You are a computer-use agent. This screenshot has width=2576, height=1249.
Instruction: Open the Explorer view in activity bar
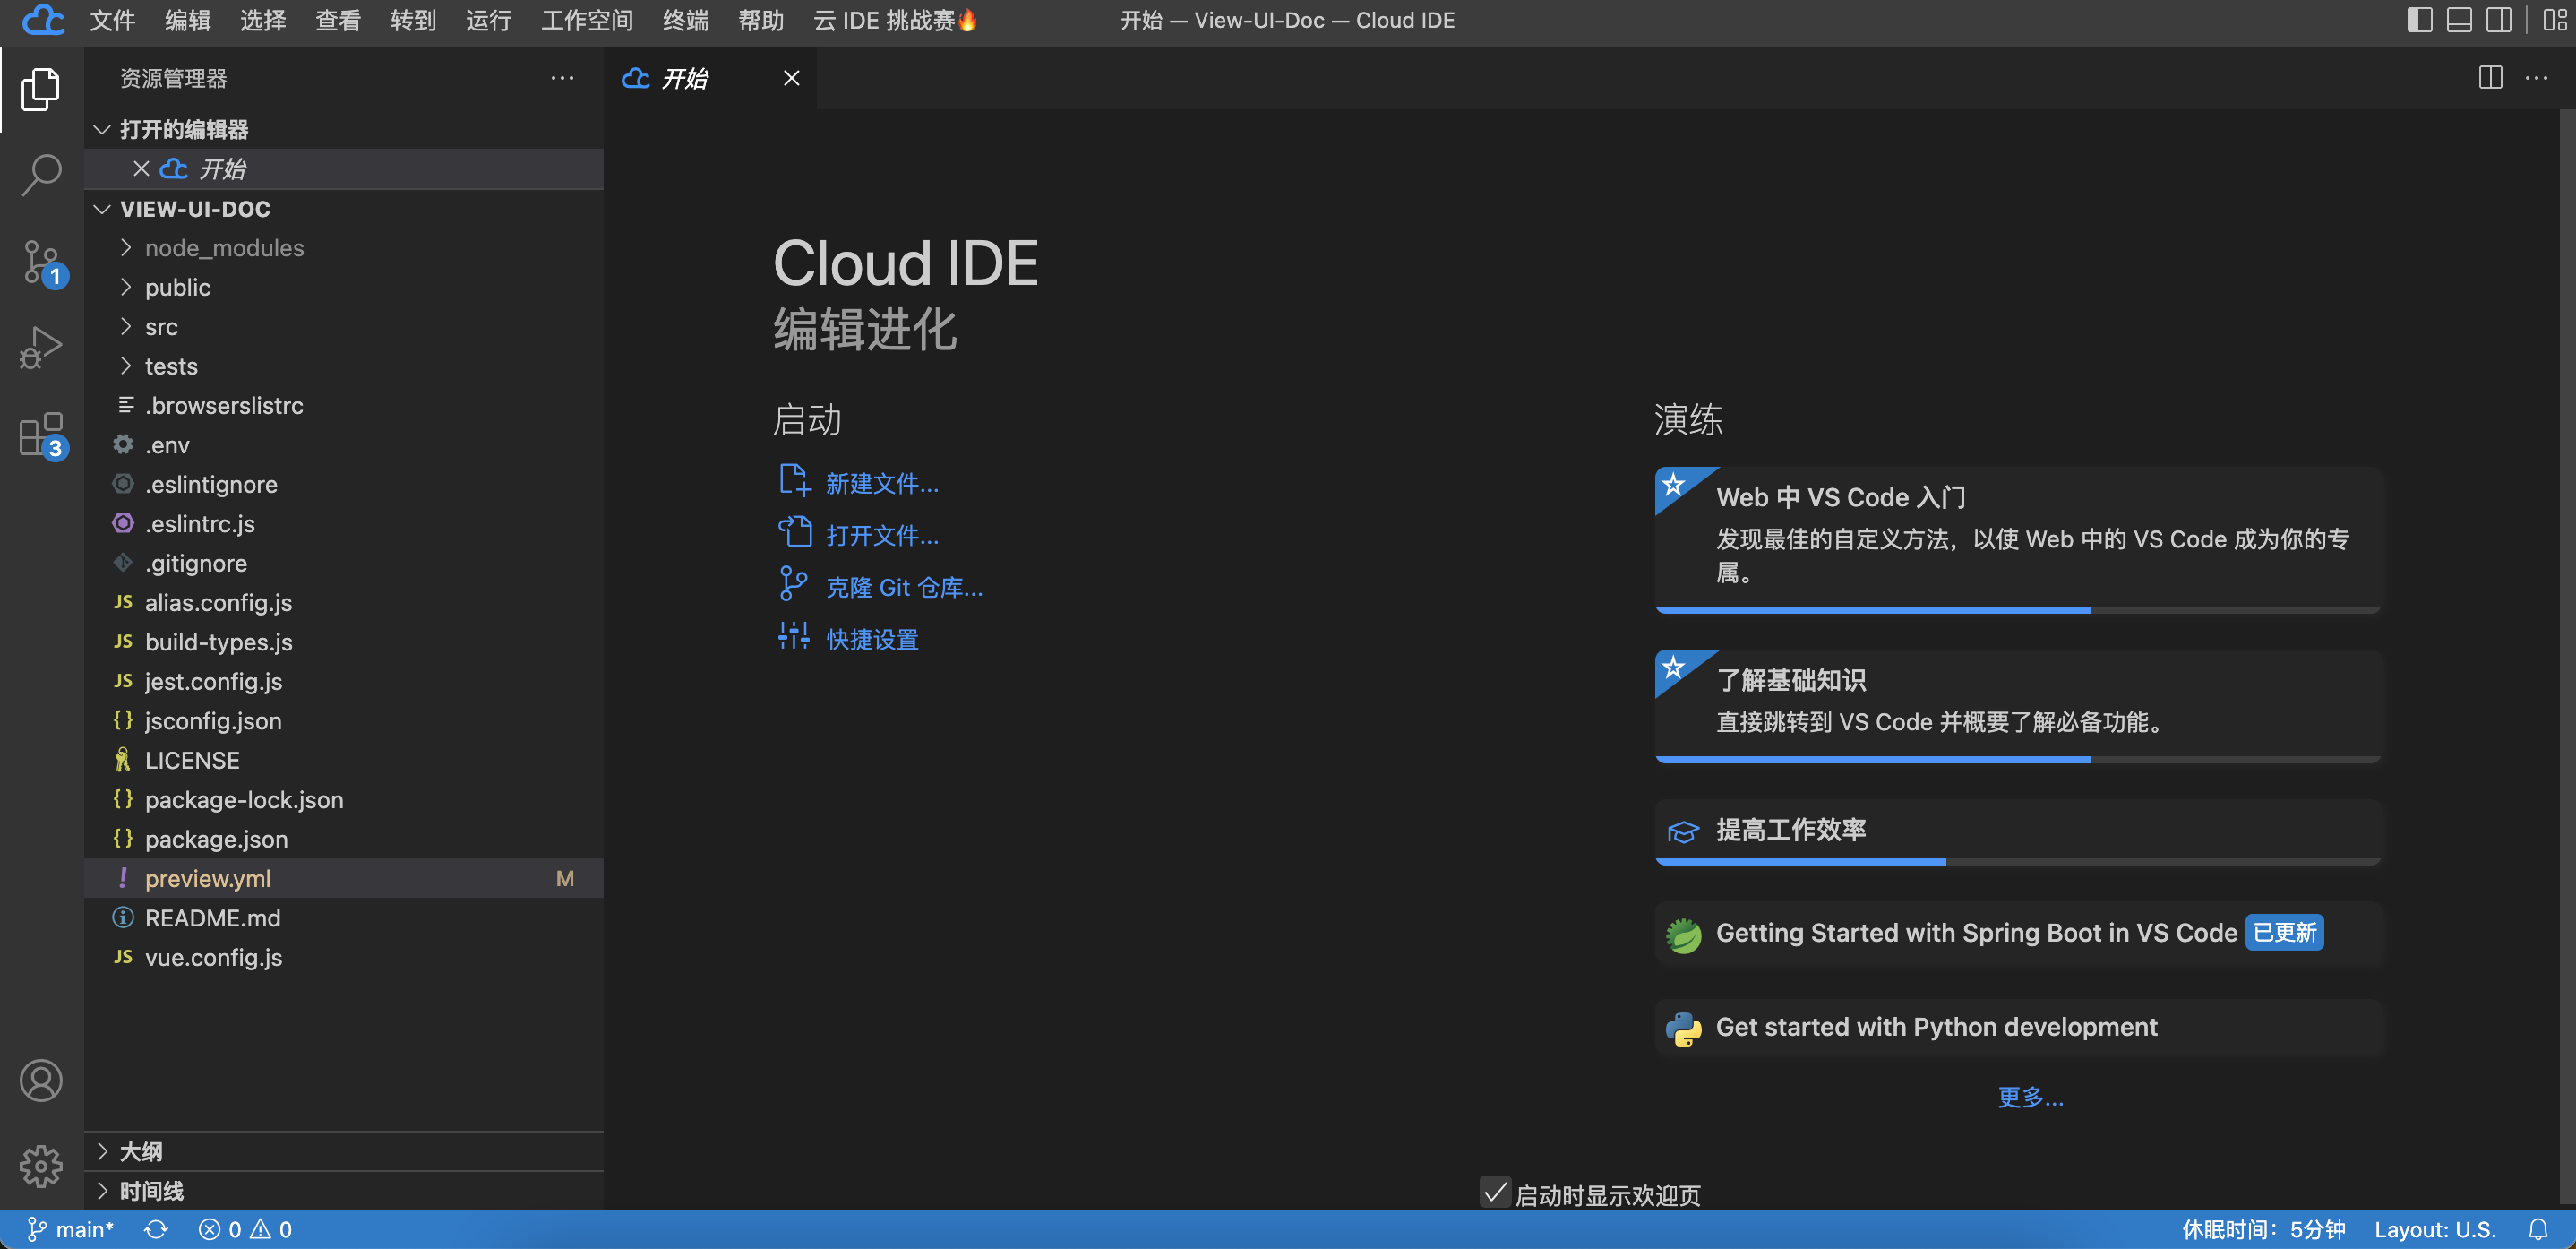pyautogui.click(x=41, y=90)
